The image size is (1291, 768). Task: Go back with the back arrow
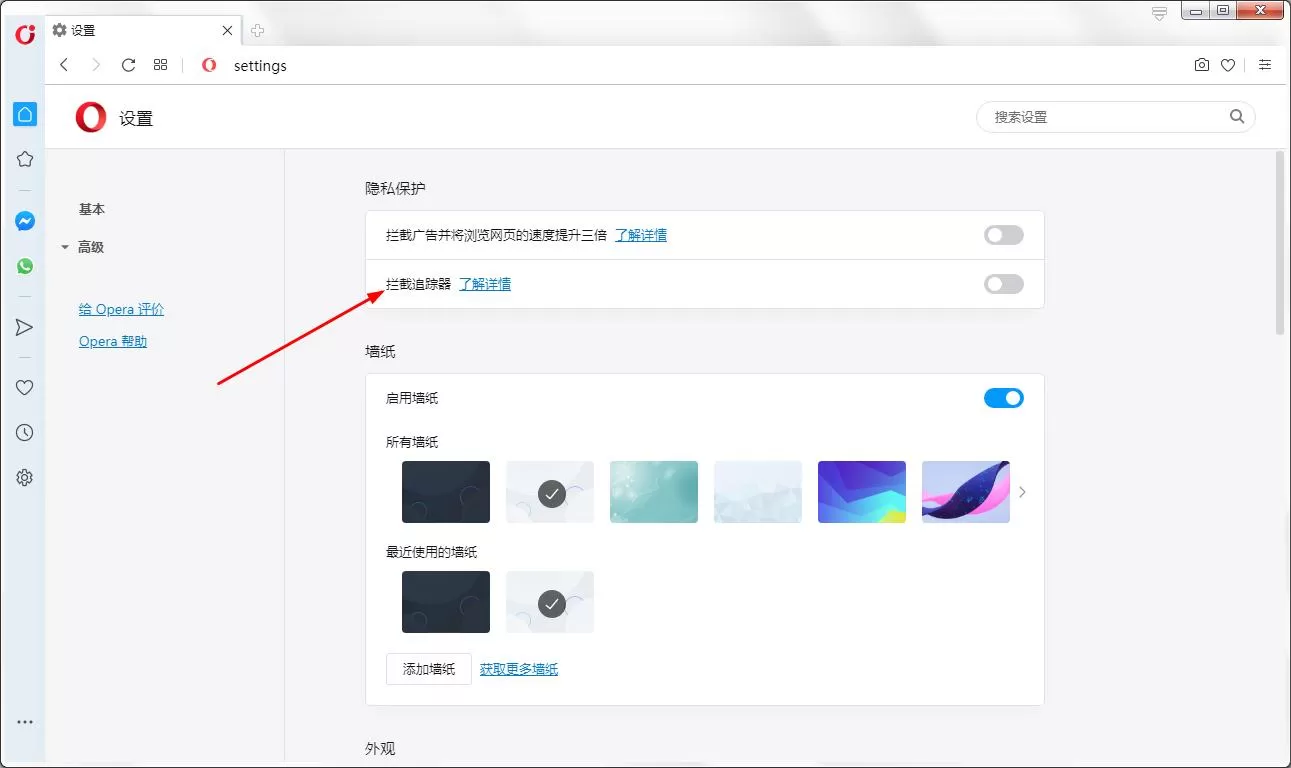(64, 65)
